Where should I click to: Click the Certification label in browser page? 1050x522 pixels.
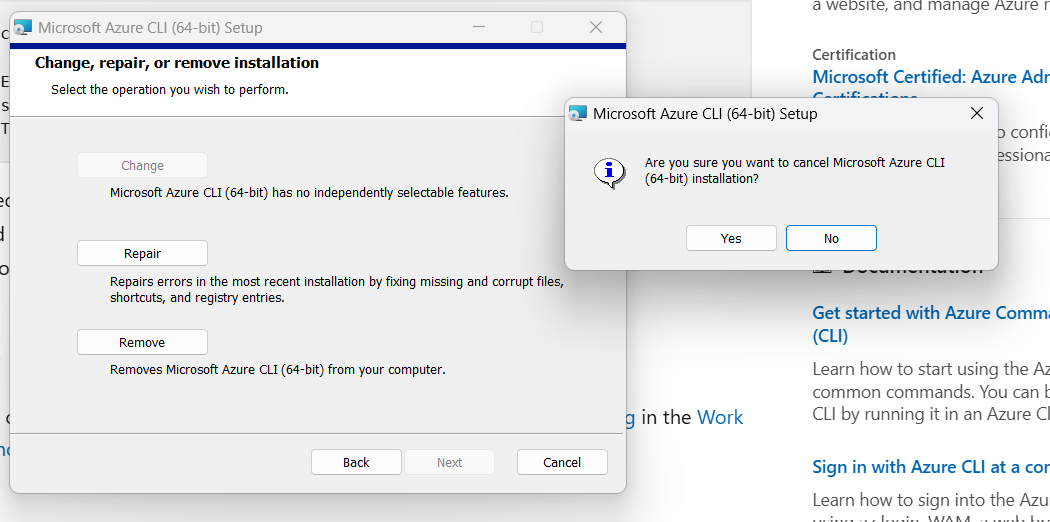854,55
